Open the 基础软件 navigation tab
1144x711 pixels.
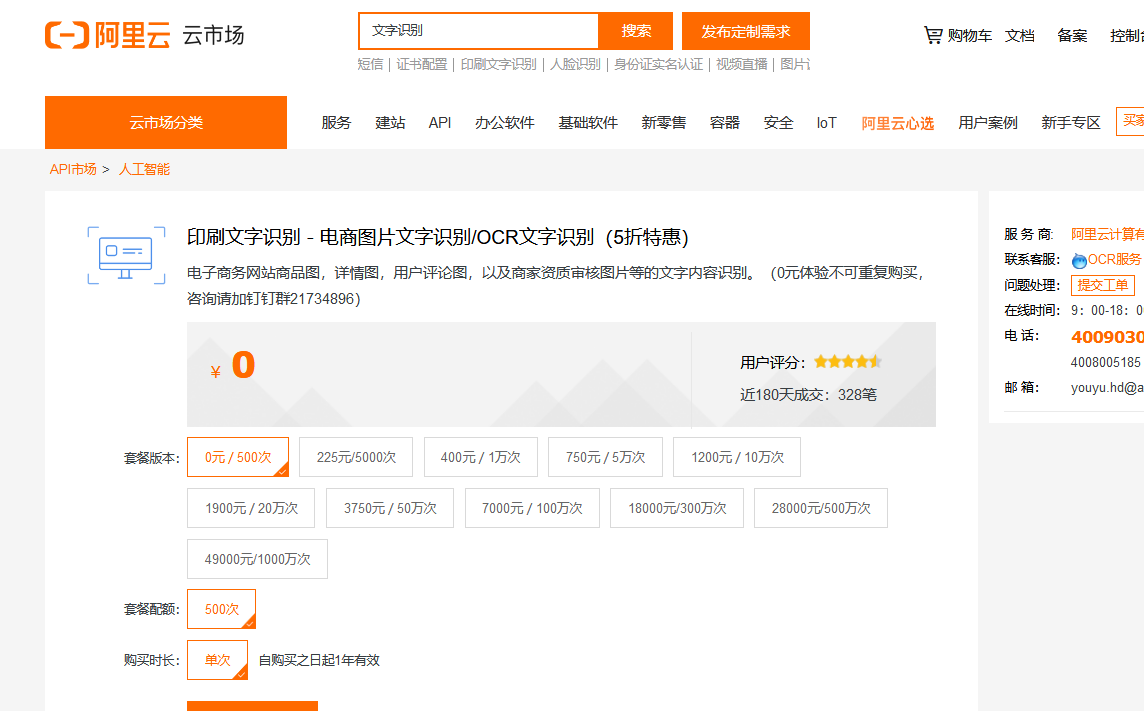(588, 123)
